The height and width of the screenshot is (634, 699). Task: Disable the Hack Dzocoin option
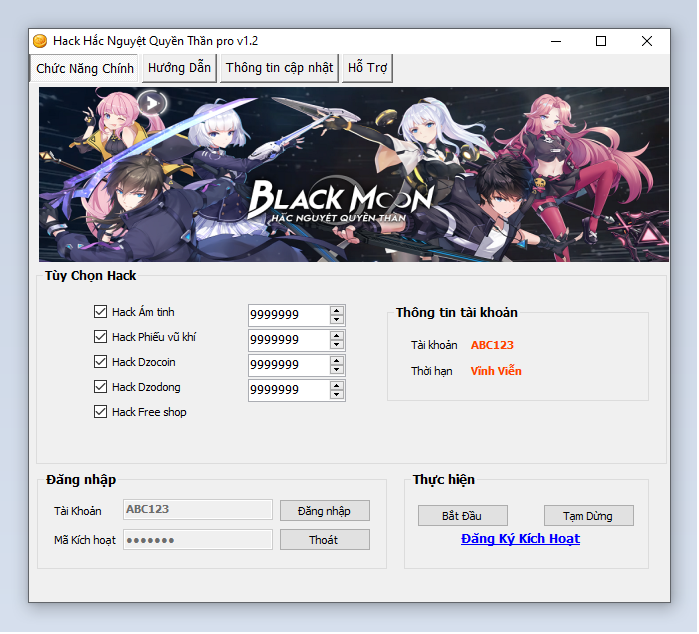100,362
